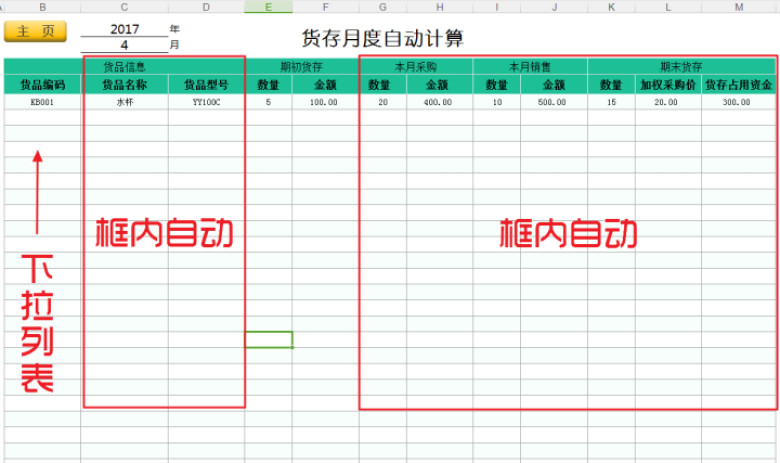Select sales amount cell 500.00
This screenshot has height=463, width=780.
pyautogui.click(x=554, y=102)
